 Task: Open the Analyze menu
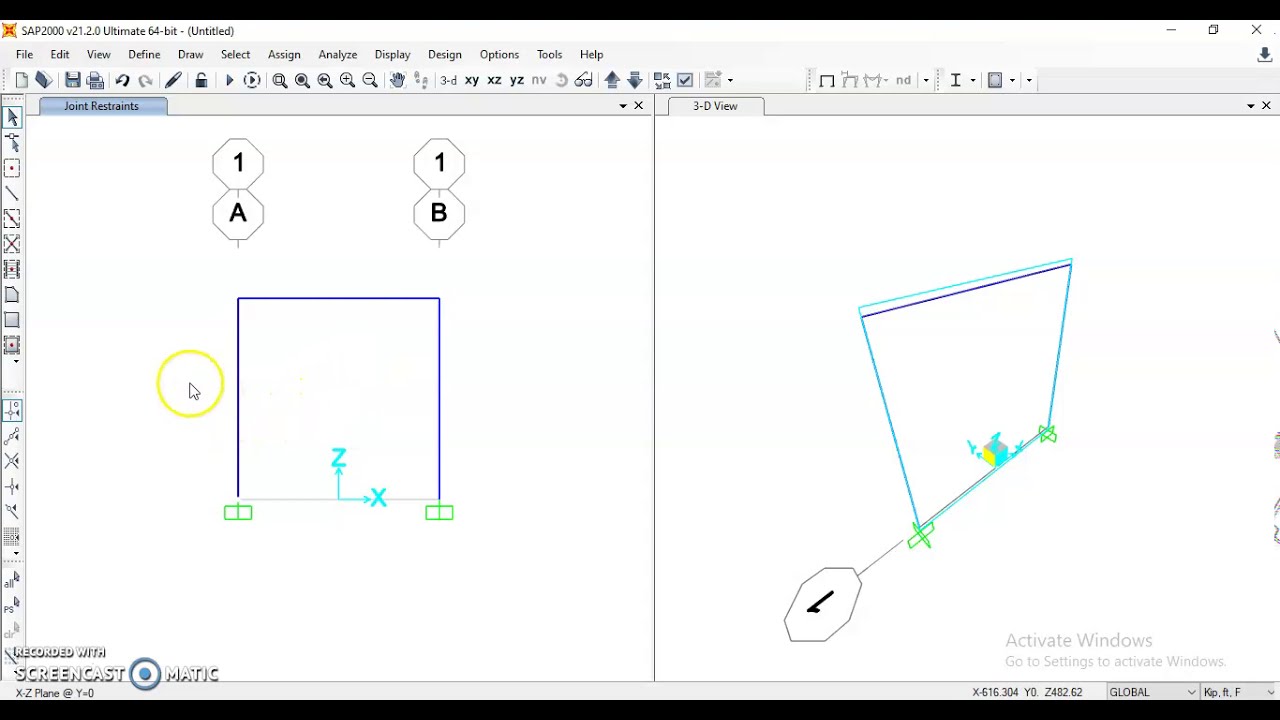[338, 54]
